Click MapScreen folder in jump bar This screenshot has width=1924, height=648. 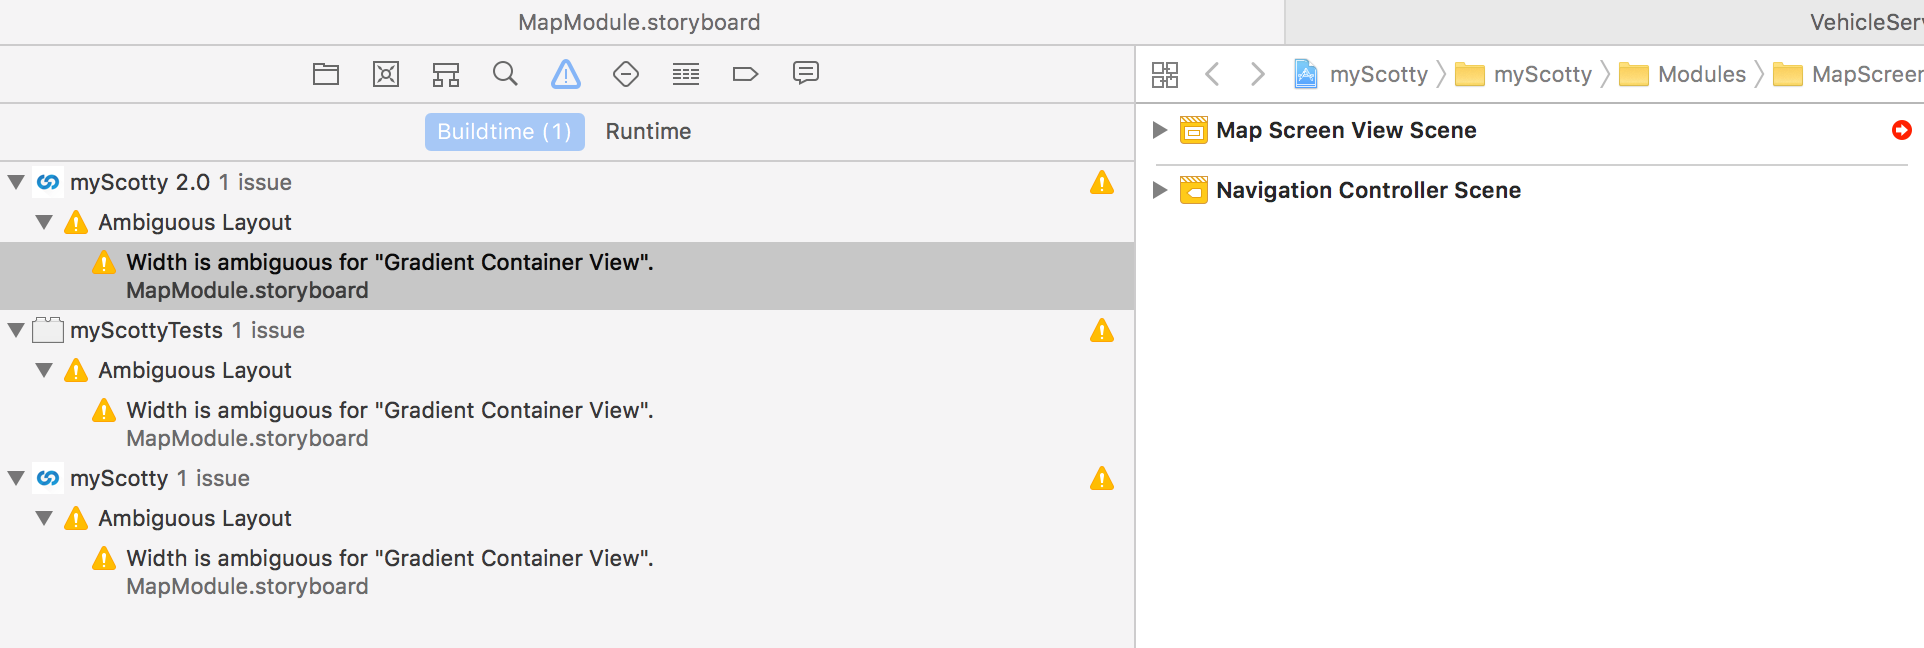click(x=1848, y=74)
